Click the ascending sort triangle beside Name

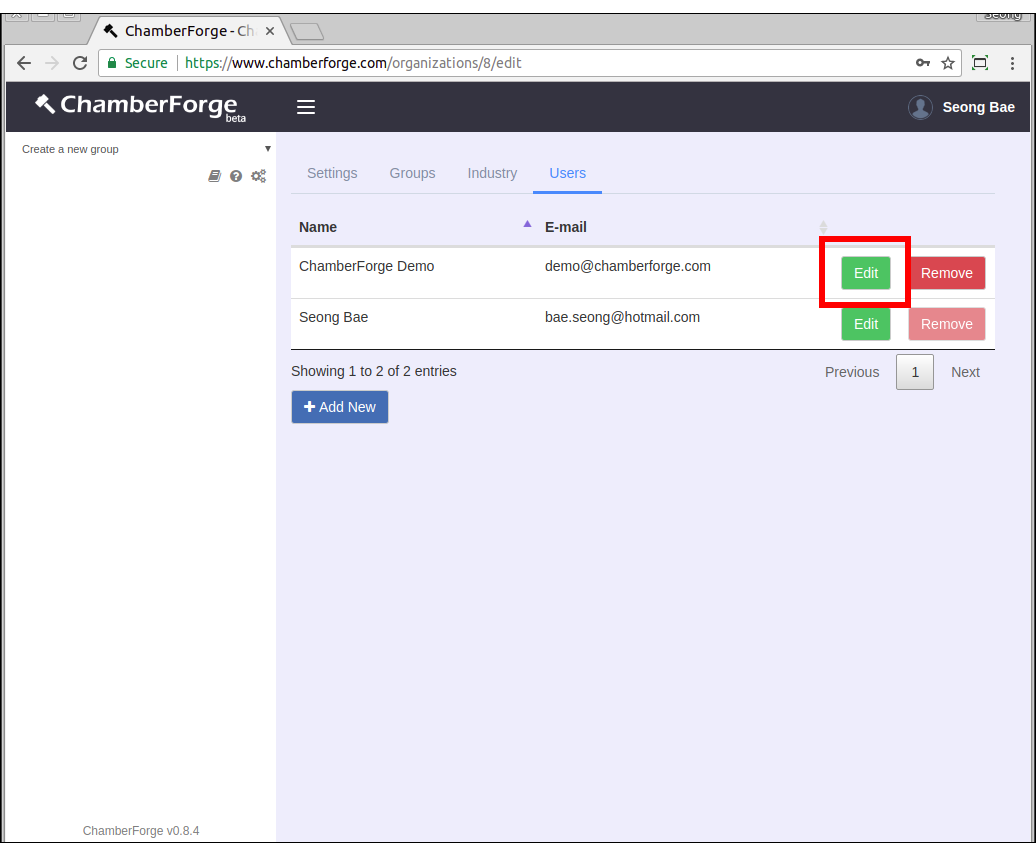click(527, 225)
